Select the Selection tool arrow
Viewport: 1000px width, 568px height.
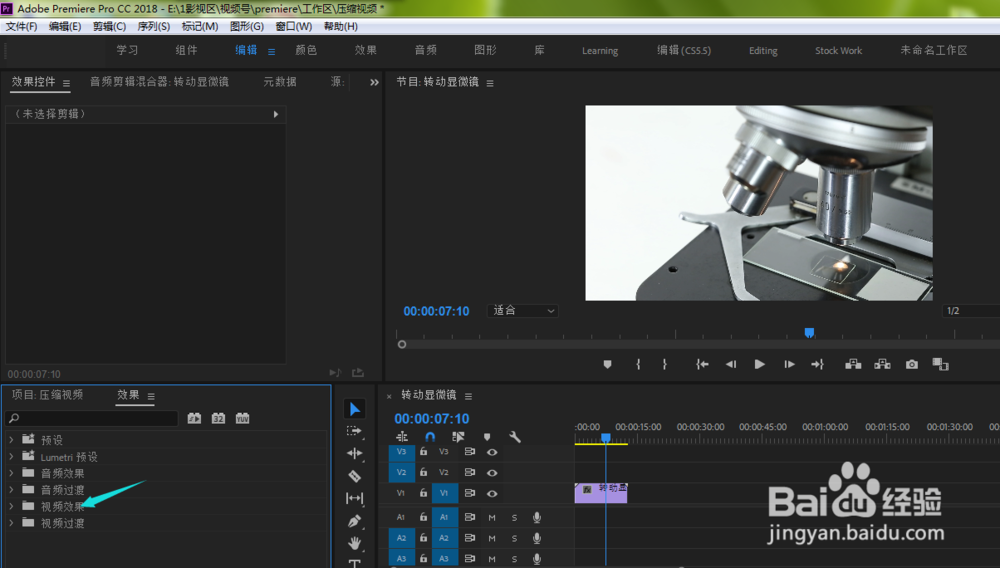pos(355,409)
